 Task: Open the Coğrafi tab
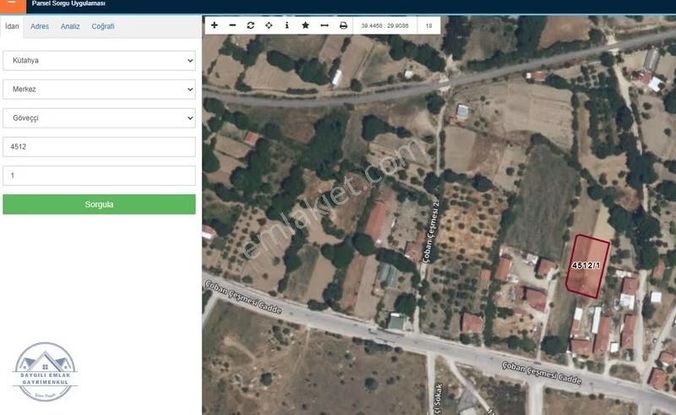tap(103, 26)
